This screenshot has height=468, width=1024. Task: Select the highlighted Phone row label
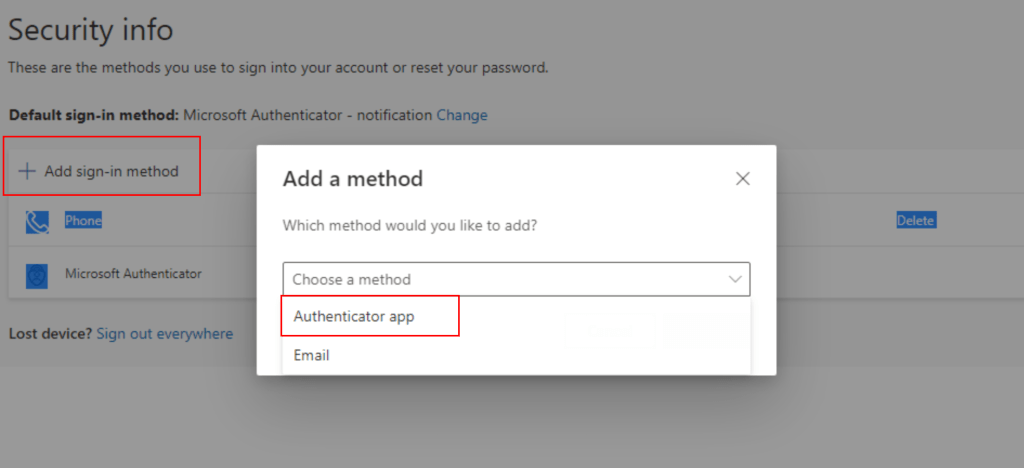(x=83, y=221)
